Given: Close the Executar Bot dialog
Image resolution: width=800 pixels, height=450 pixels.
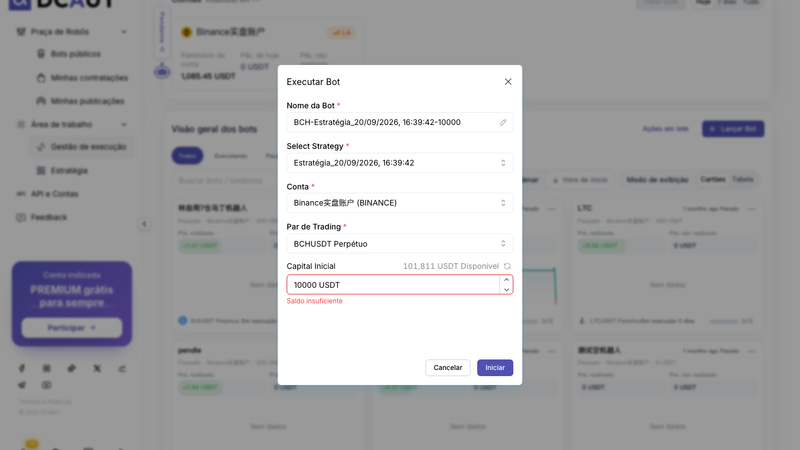Looking at the screenshot, I should coord(508,82).
